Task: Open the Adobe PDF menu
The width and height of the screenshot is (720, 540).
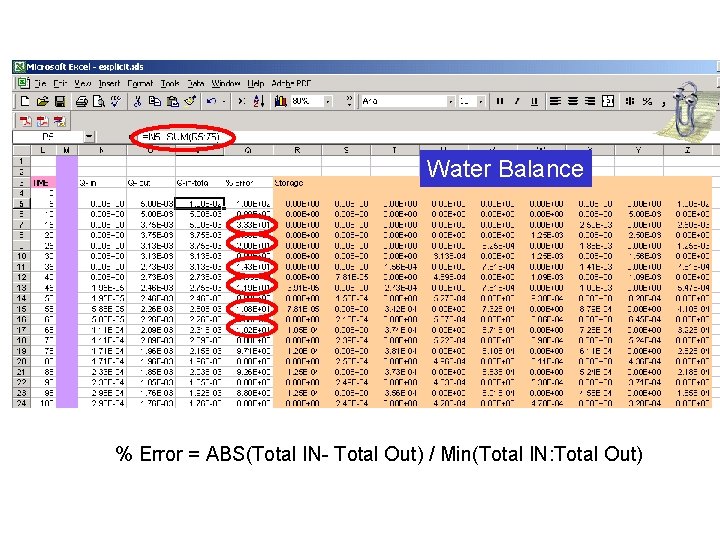Action: pos(291,84)
